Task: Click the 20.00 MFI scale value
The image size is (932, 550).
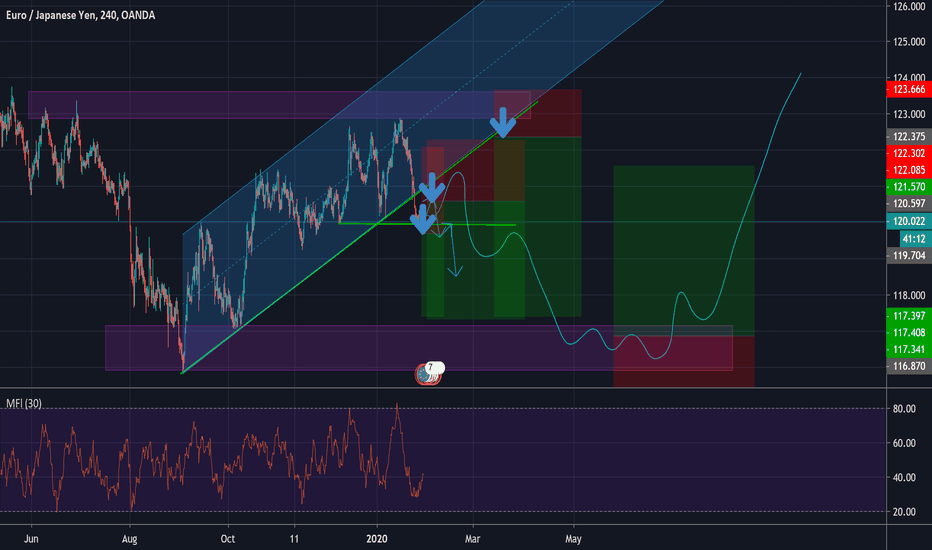Action: 904,512
